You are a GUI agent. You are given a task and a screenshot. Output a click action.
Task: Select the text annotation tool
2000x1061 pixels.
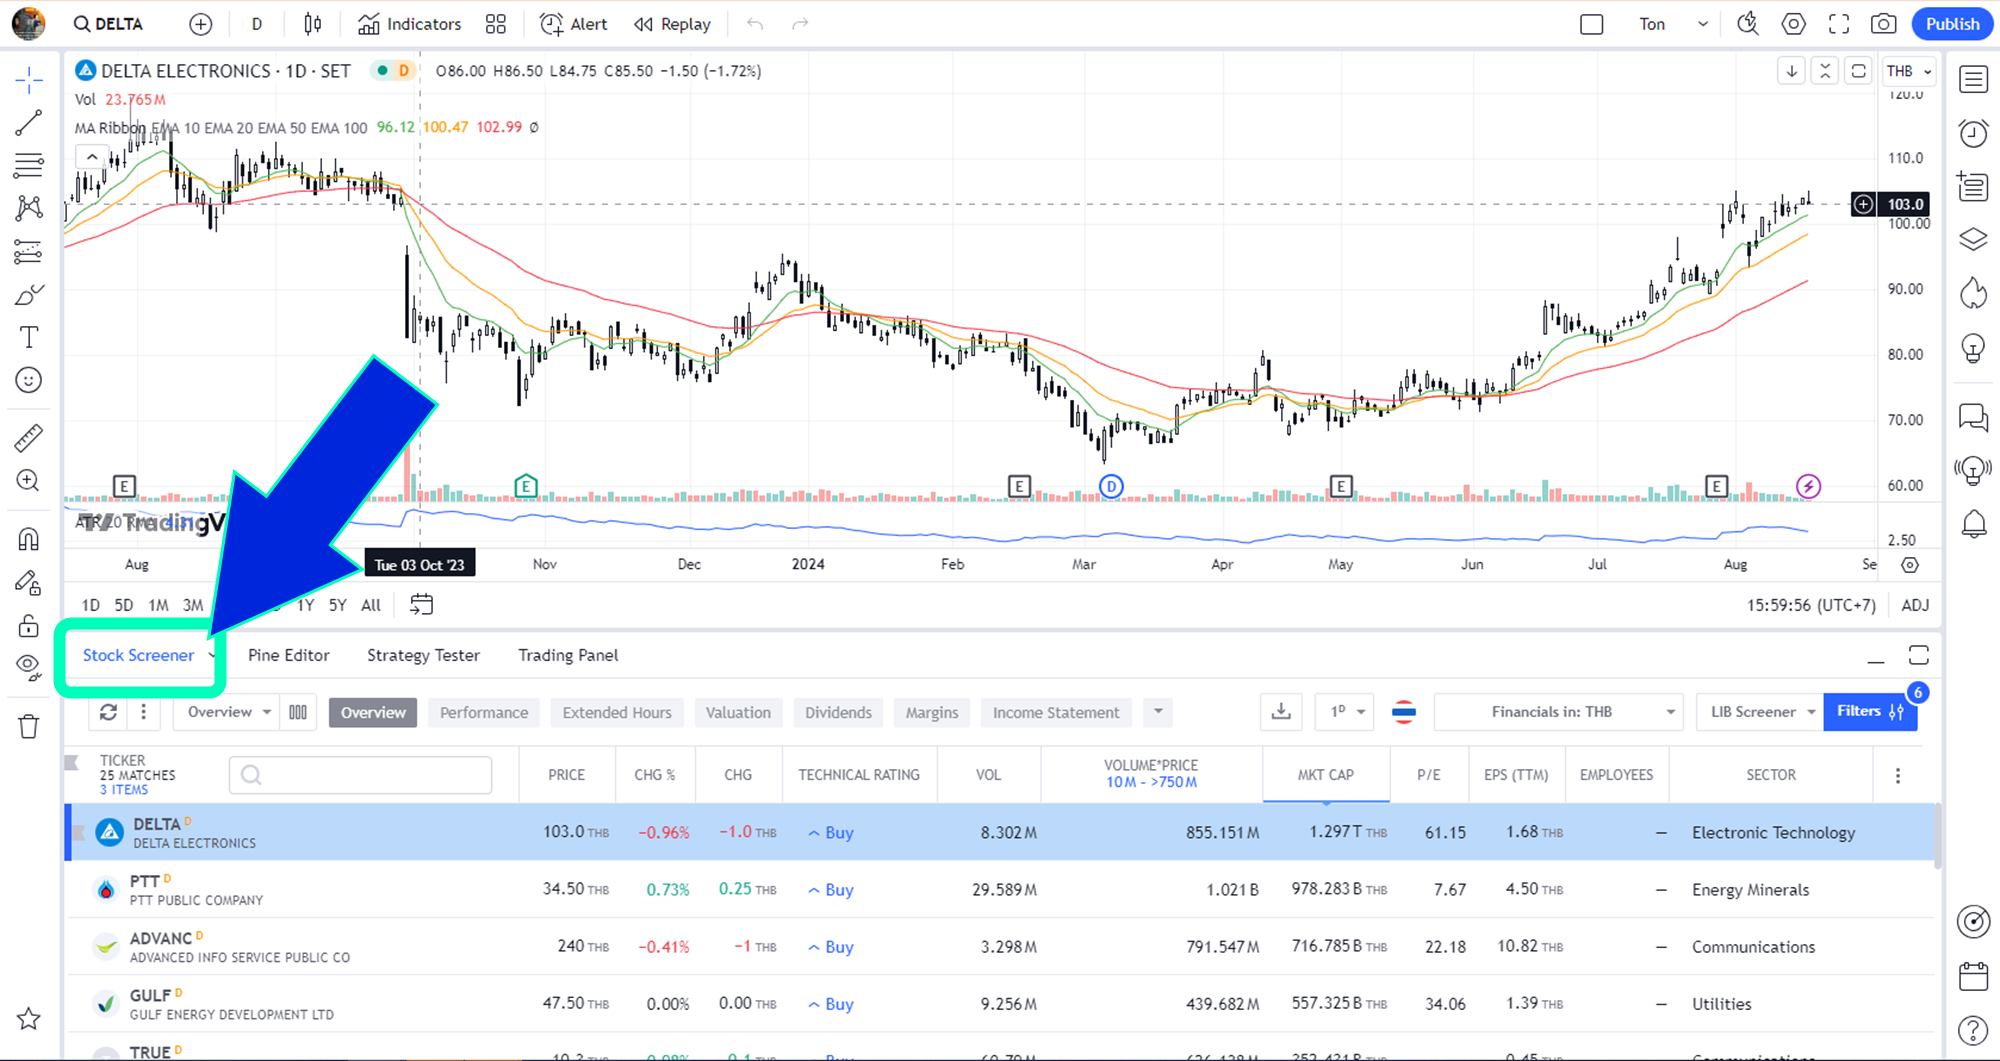click(29, 338)
